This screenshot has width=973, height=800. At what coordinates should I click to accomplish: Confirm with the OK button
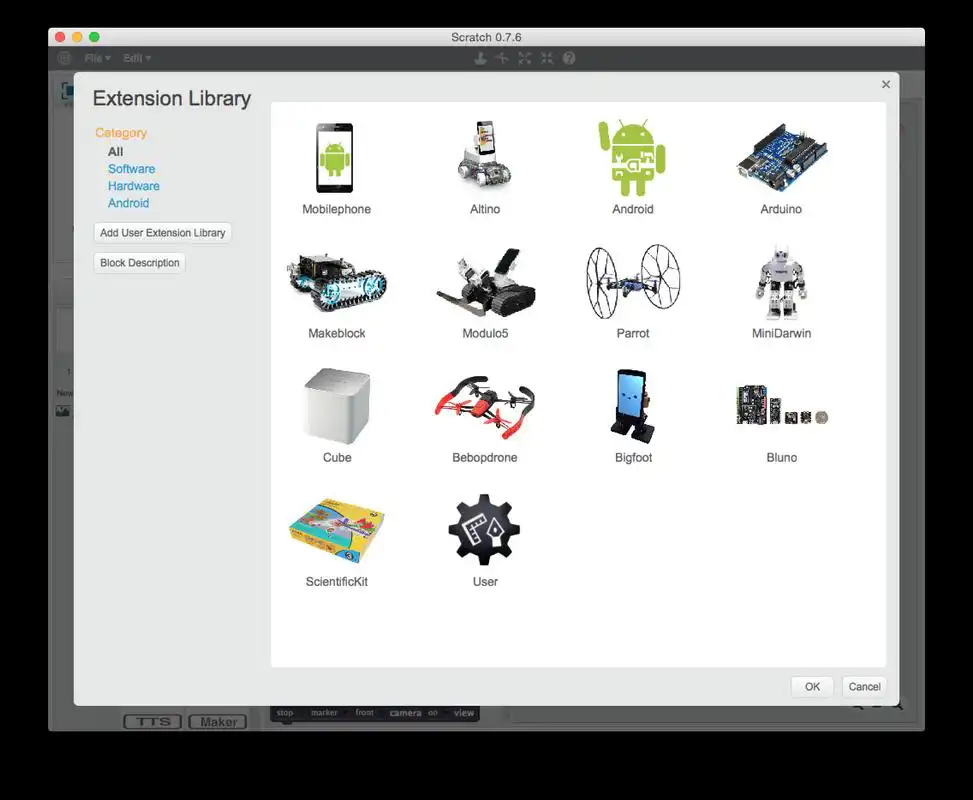[x=812, y=686]
